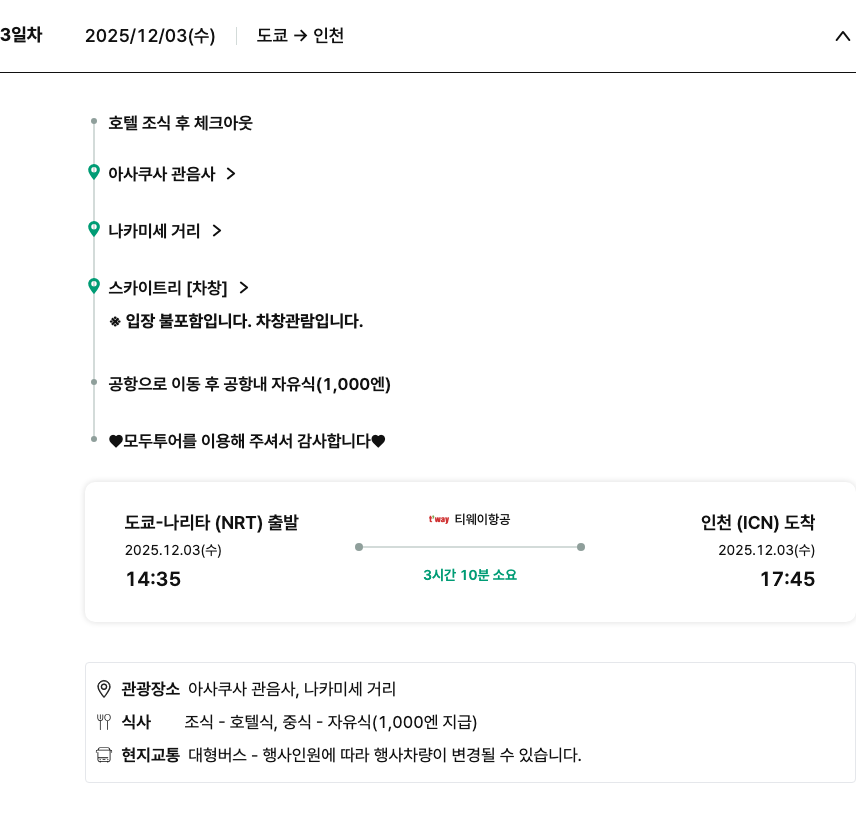Click the 3시간 10분 소요 duration text

pyautogui.click(x=470, y=575)
